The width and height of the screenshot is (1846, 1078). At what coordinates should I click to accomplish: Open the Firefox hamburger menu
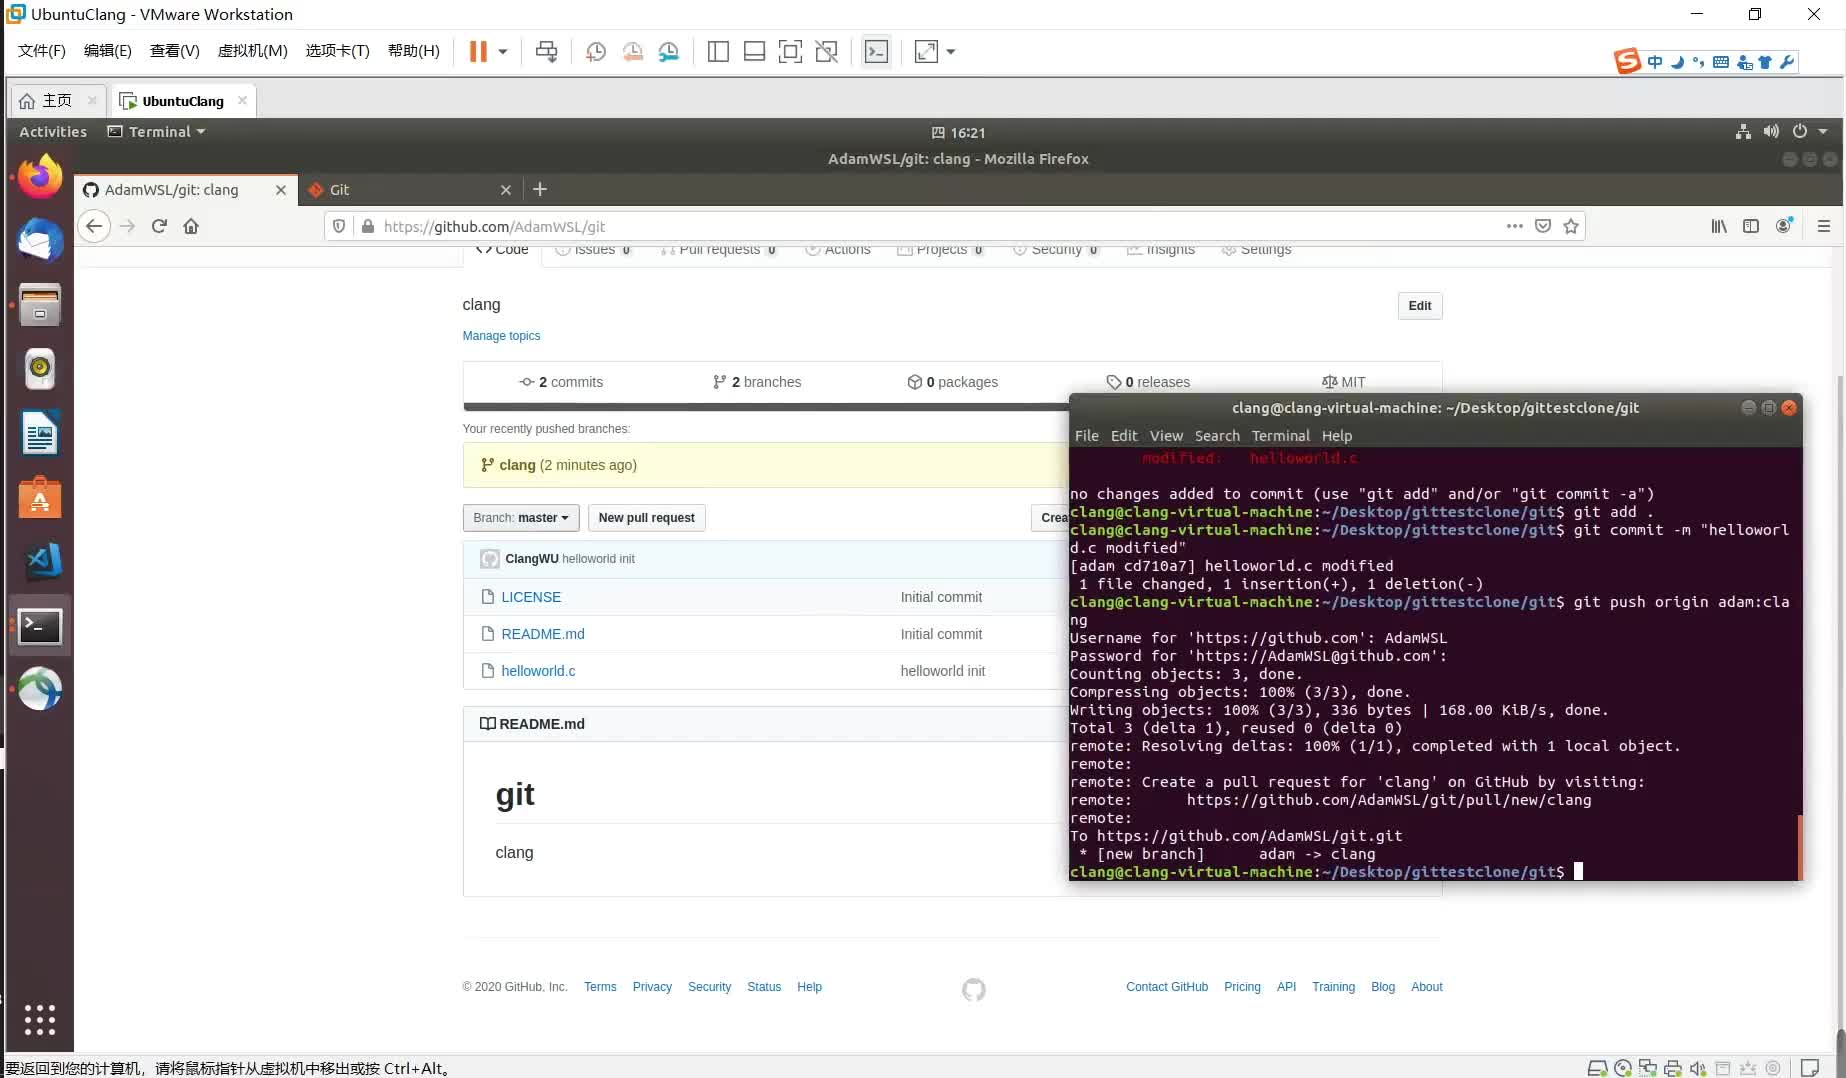[1824, 226]
